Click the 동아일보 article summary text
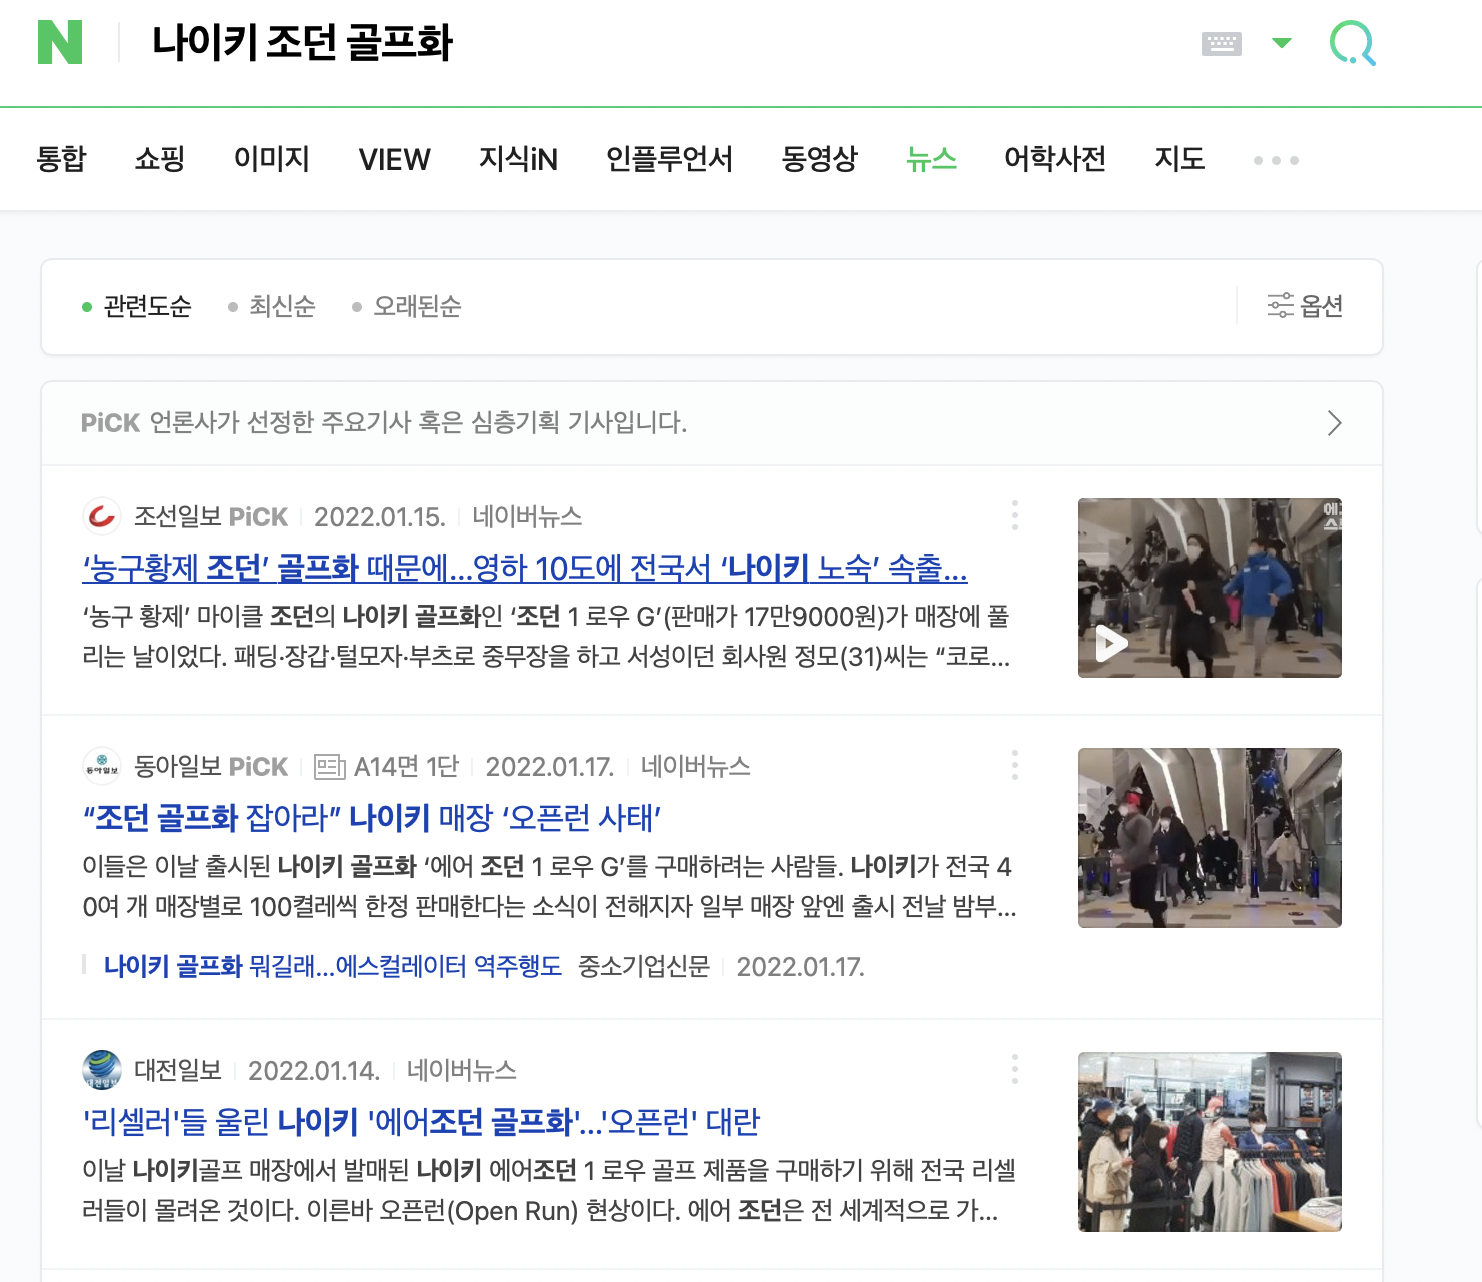 (549, 886)
